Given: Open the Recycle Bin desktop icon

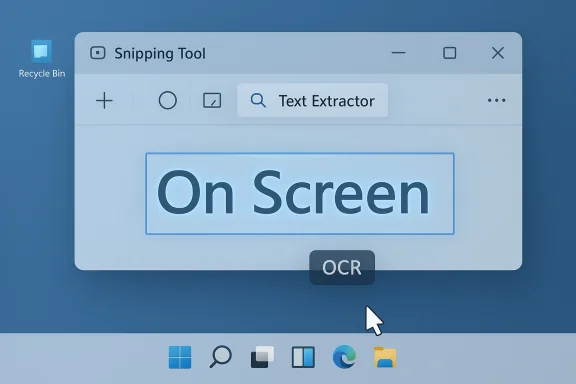Looking at the screenshot, I should click(x=42, y=59).
